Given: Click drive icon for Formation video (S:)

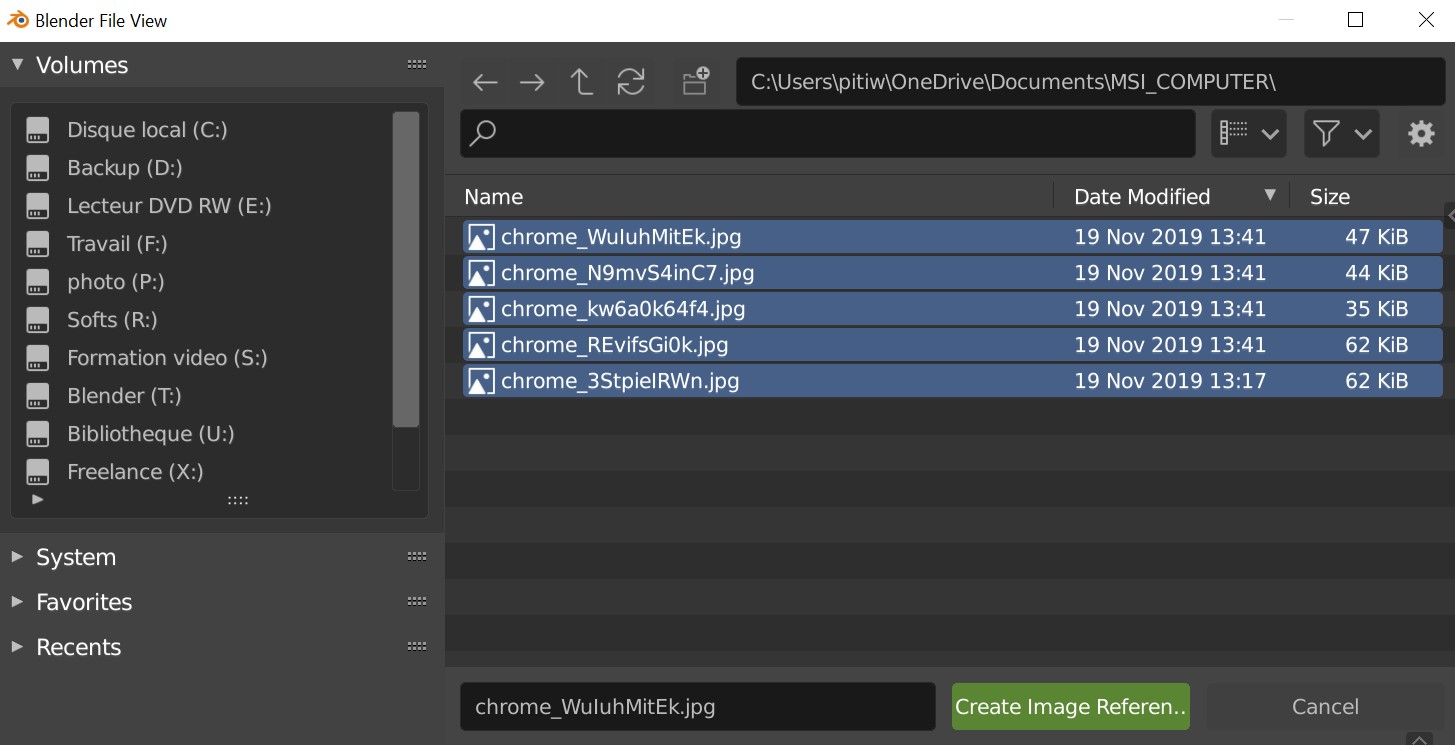Looking at the screenshot, I should 37,358.
